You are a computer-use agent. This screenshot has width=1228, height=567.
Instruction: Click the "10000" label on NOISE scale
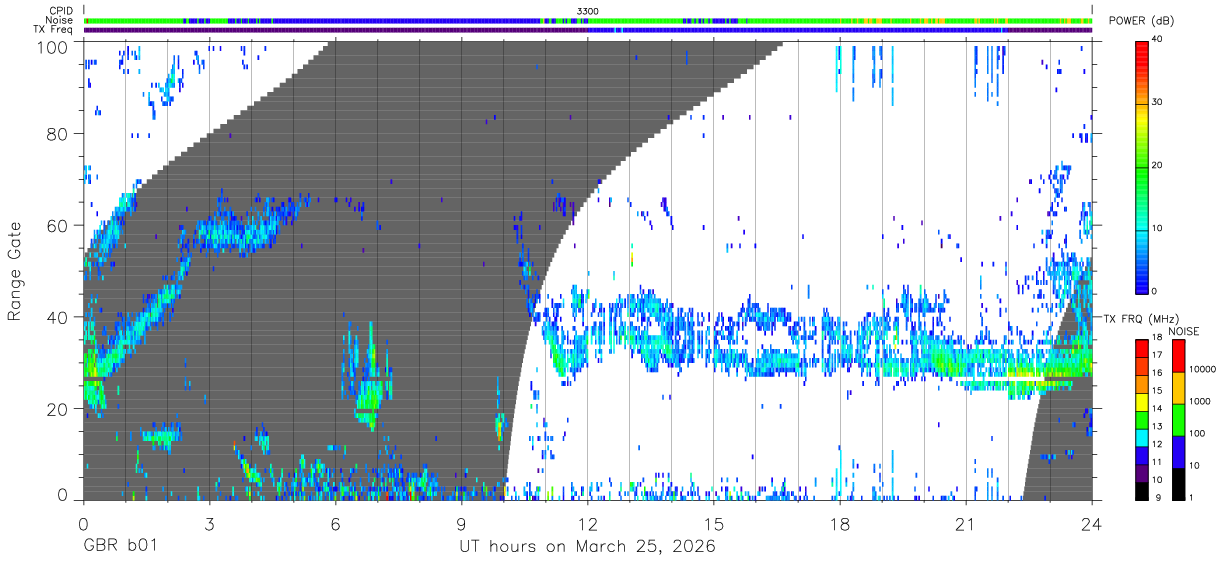tap(1203, 369)
